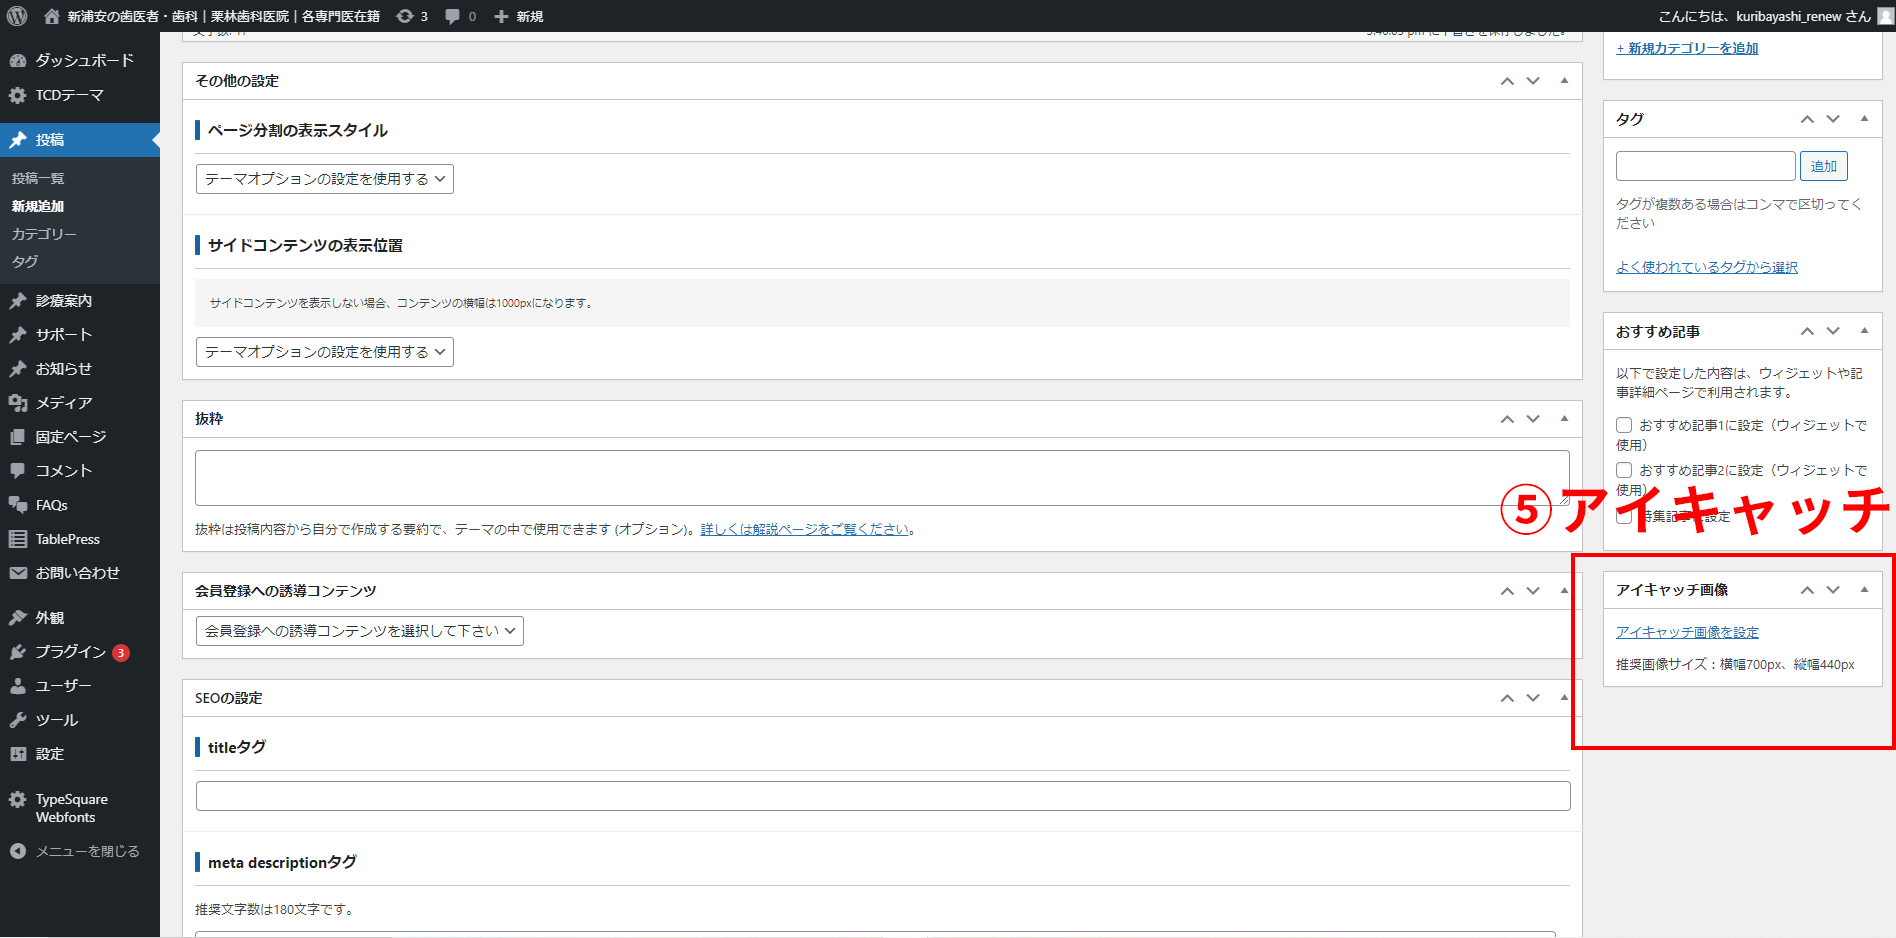Open the updates icon showing 3
The height and width of the screenshot is (938, 1896).
pos(411,16)
